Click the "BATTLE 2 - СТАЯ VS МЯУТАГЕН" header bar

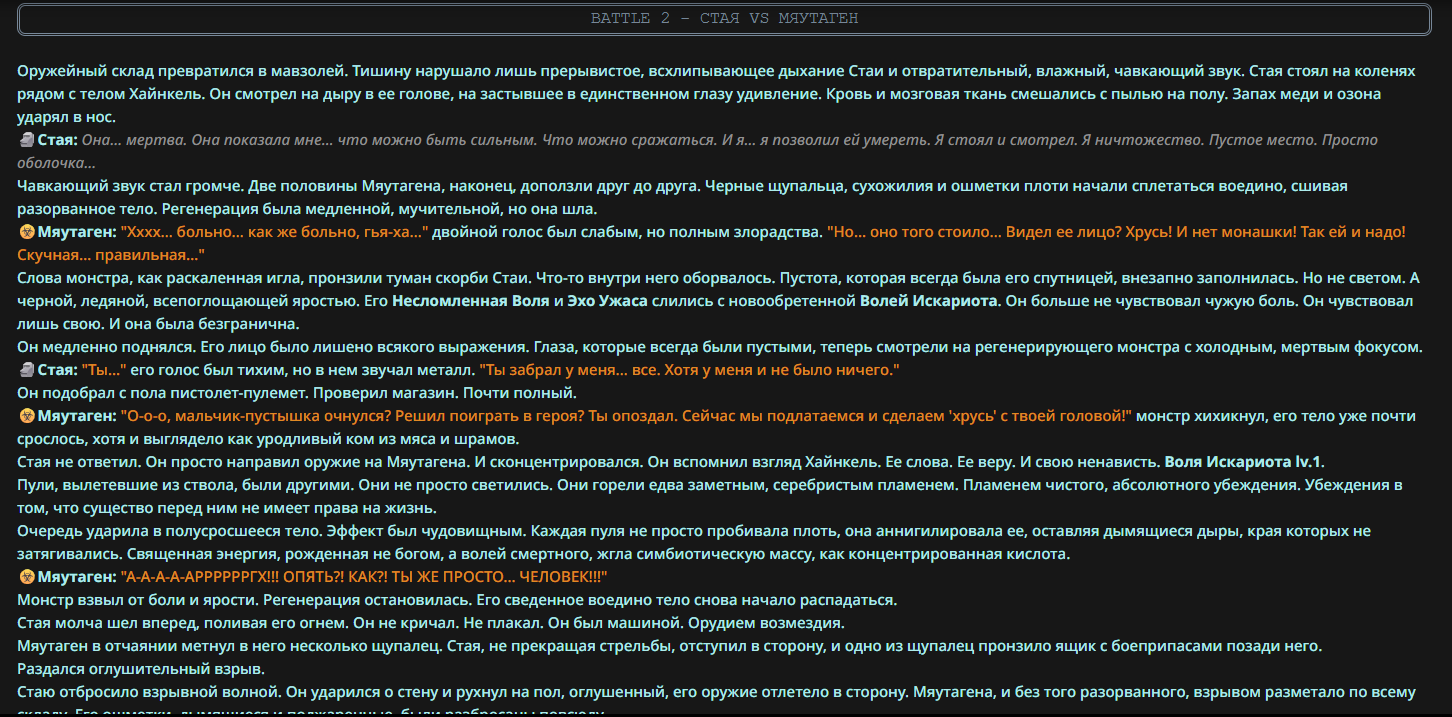point(725,19)
